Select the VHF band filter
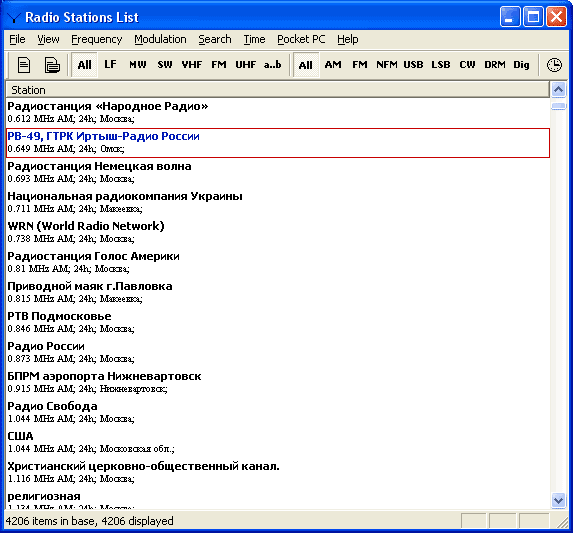Viewport: 573px width, 533px height. click(x=192, y=65)
